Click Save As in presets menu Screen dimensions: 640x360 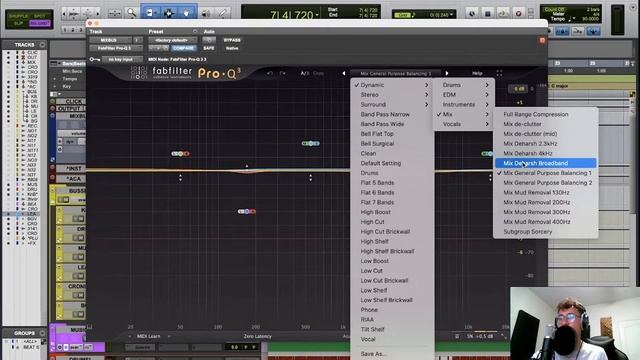[x=373, y=354]
